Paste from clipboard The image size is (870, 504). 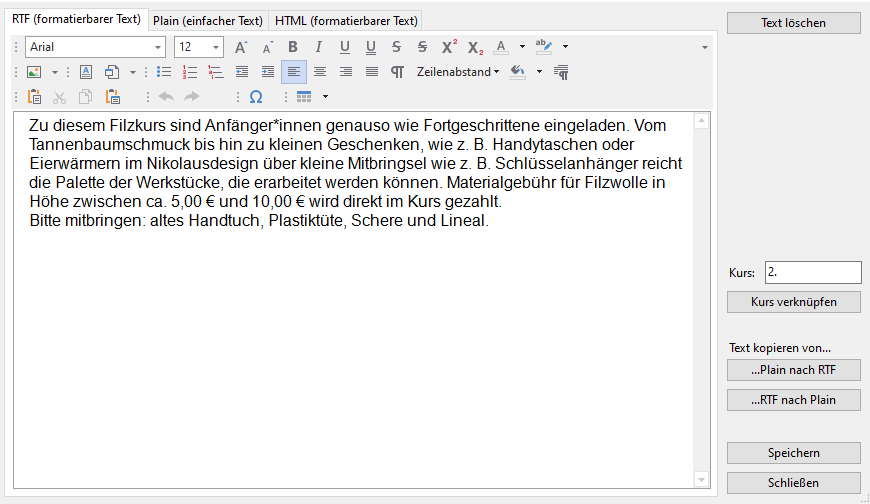(34, 97)
